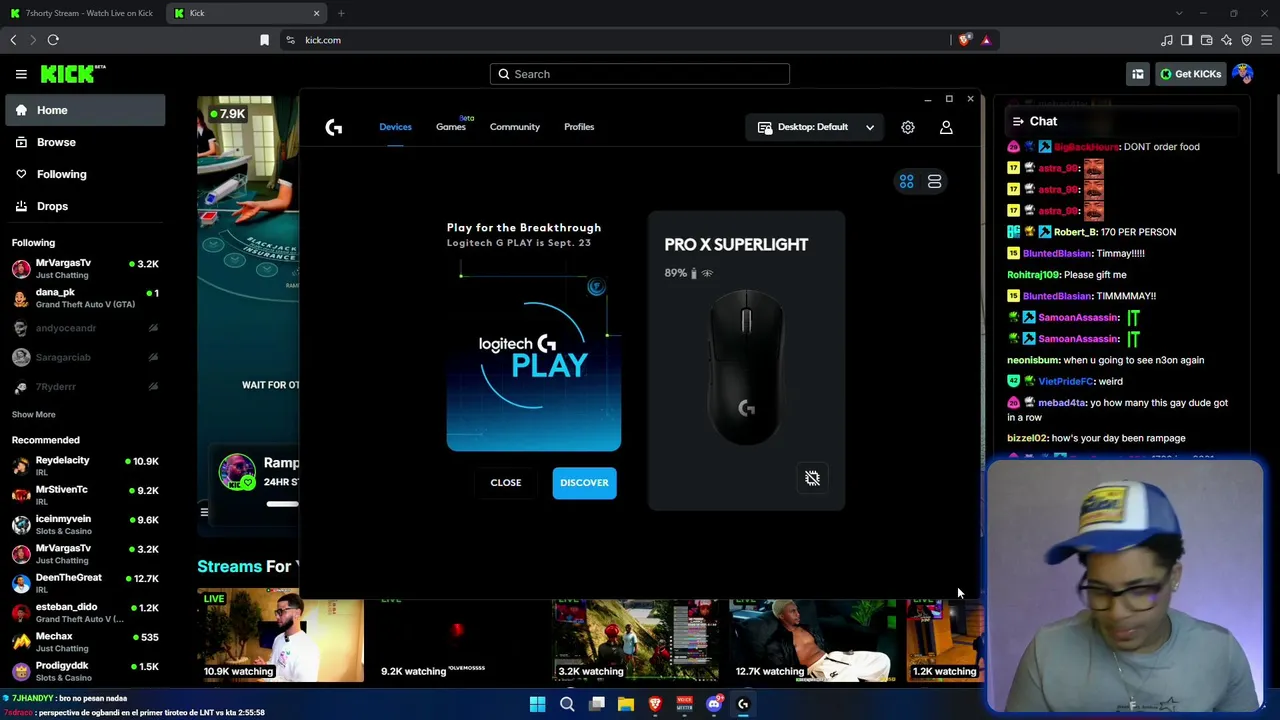Open iceinmyvein recommended channel

point(85,525)
